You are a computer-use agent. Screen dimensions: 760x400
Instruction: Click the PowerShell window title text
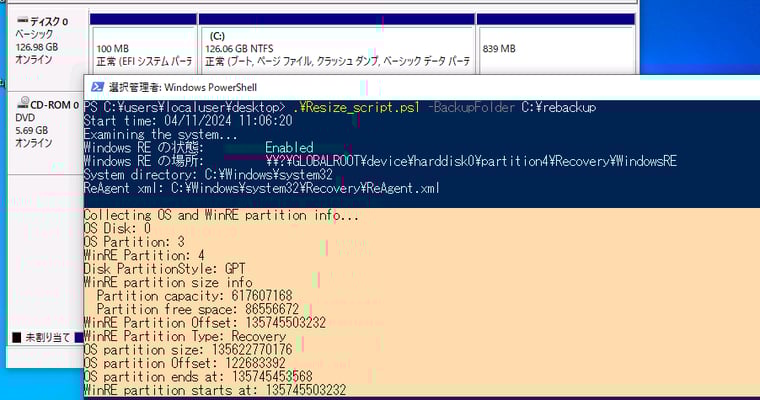pos(183,87)
